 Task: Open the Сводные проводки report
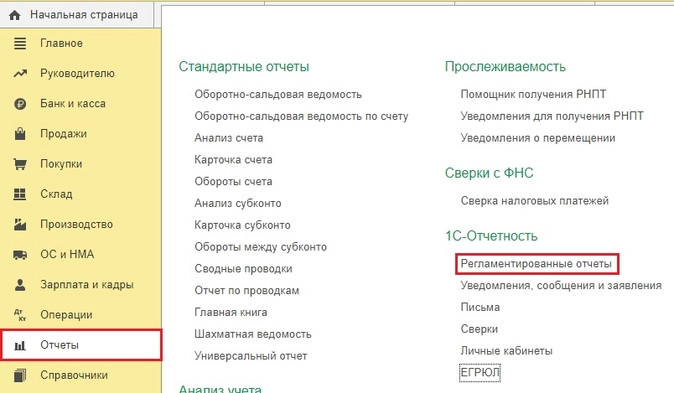[x=243, y=269]
